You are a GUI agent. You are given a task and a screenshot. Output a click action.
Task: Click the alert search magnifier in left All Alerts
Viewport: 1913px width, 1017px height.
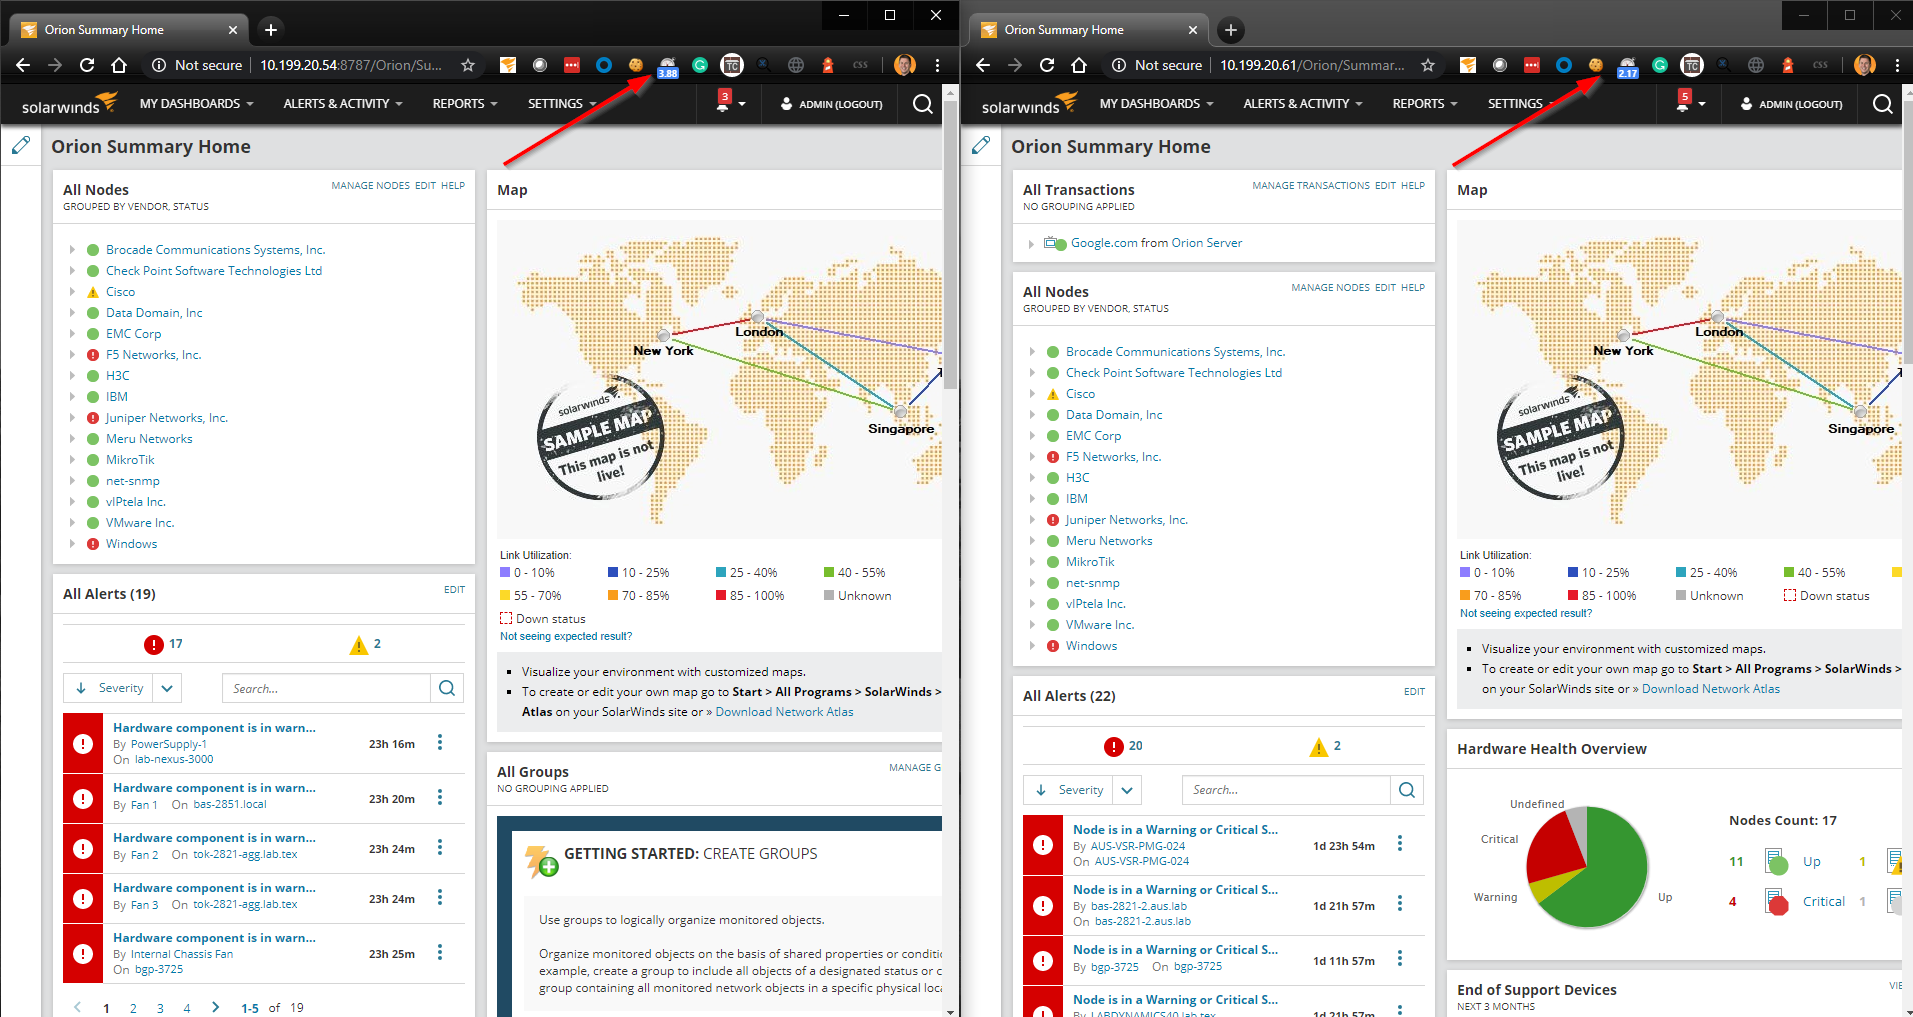point(447,688)
